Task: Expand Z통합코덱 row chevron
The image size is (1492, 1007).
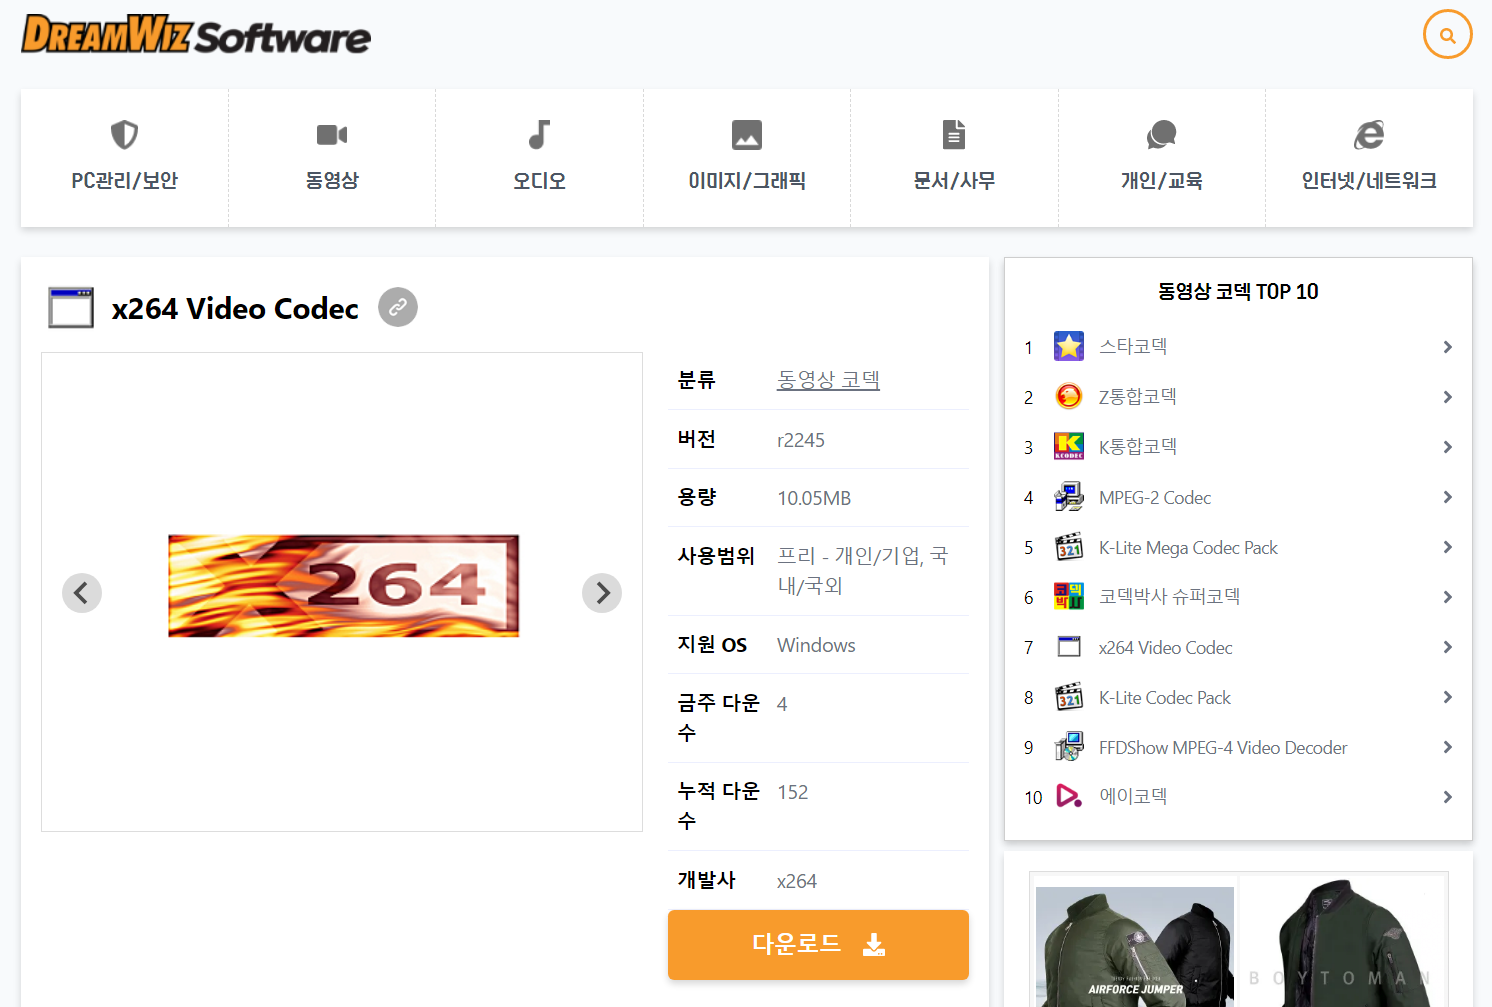Action: 1447,397
